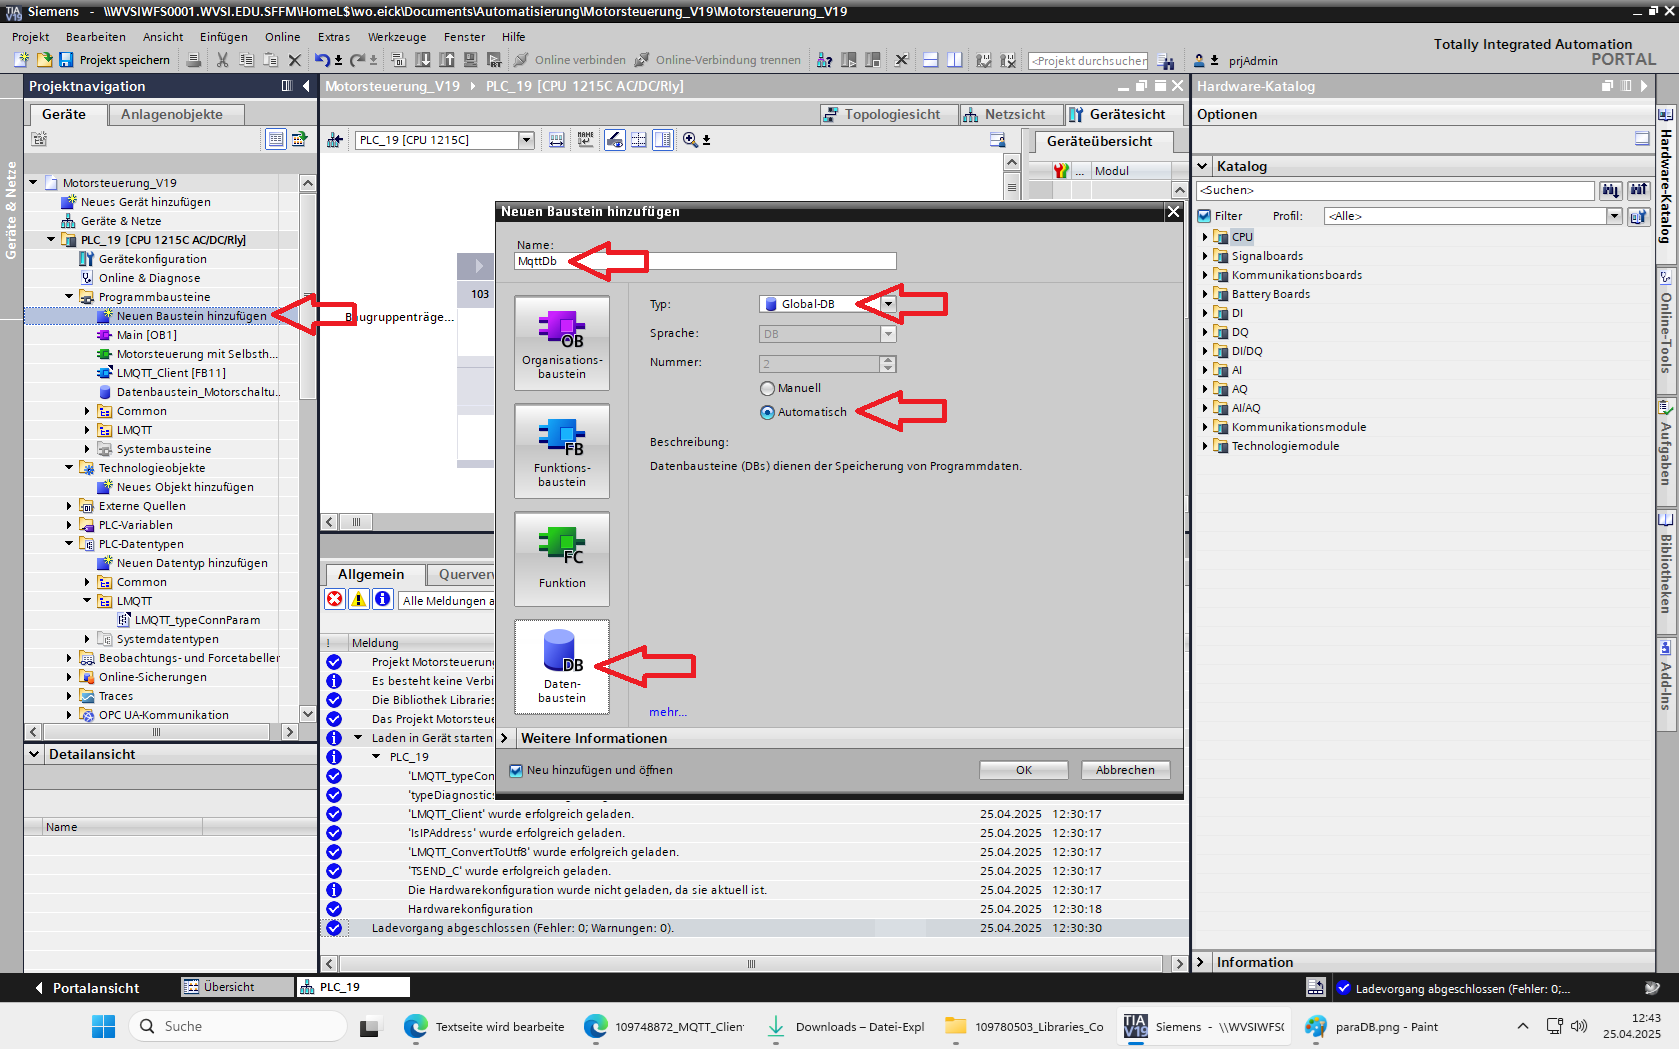Viewport: 1679px width, 1049px height.
Task: Expand the CPU folder in catalog
Action: coord(1205,237)
